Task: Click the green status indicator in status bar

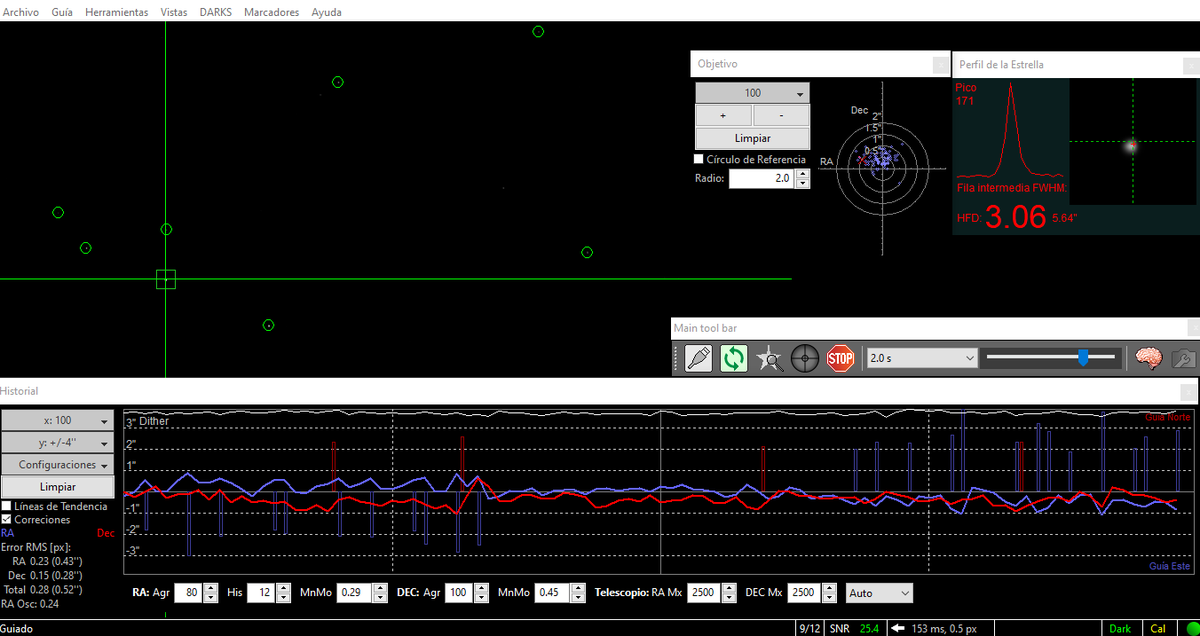Action: 1192,628
